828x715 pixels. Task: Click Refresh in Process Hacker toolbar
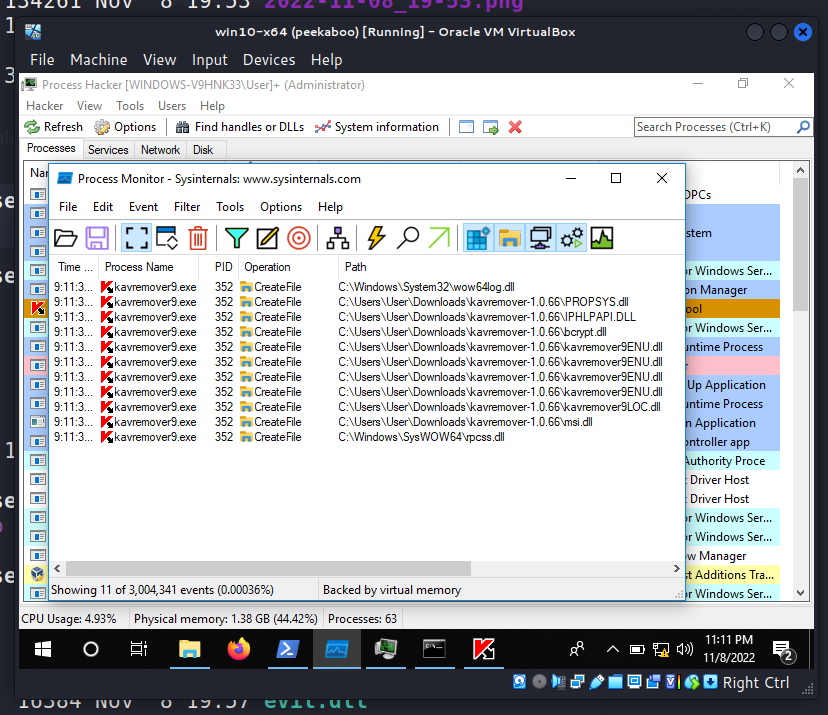click(x=54, y=127)
